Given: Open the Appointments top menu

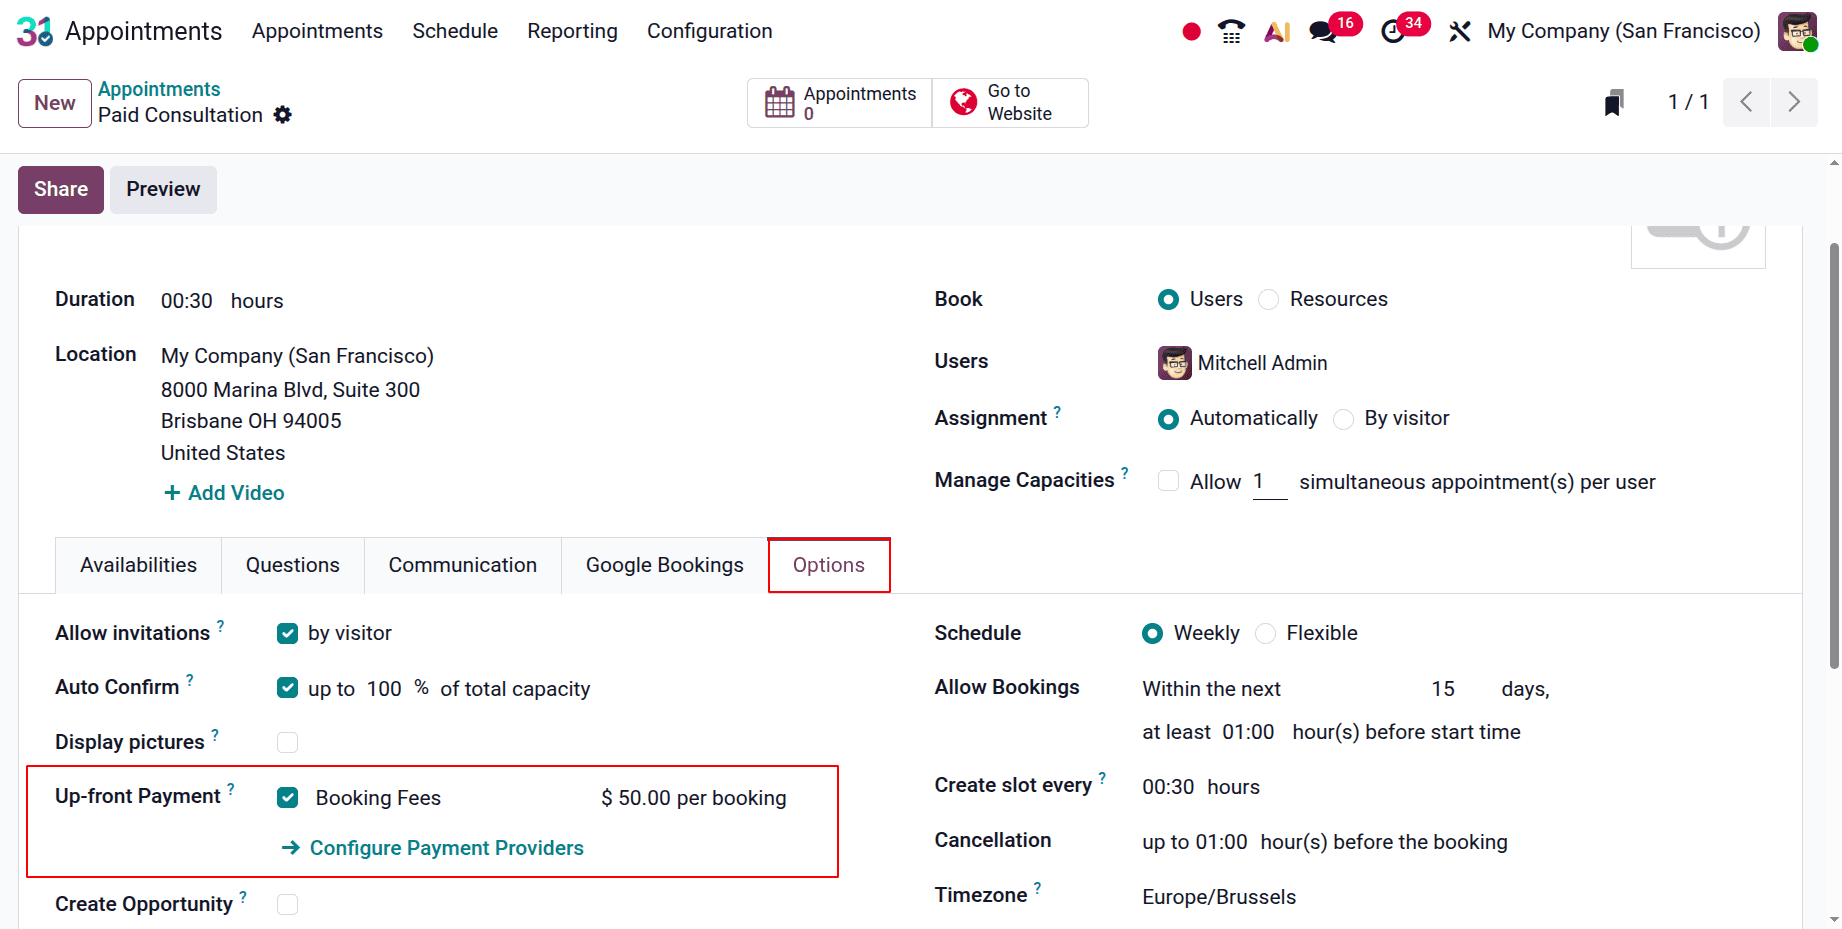Looking at the screenshot, I should (x=317, y=31).
